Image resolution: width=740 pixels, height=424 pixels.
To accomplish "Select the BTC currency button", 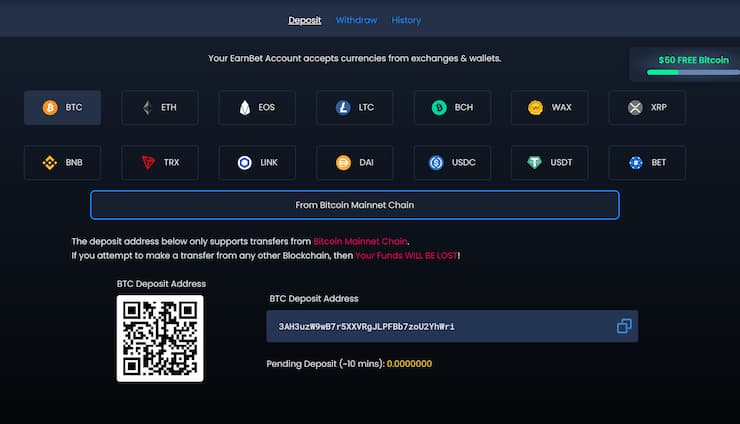I will pyautogui.click(x=62, y=108).
